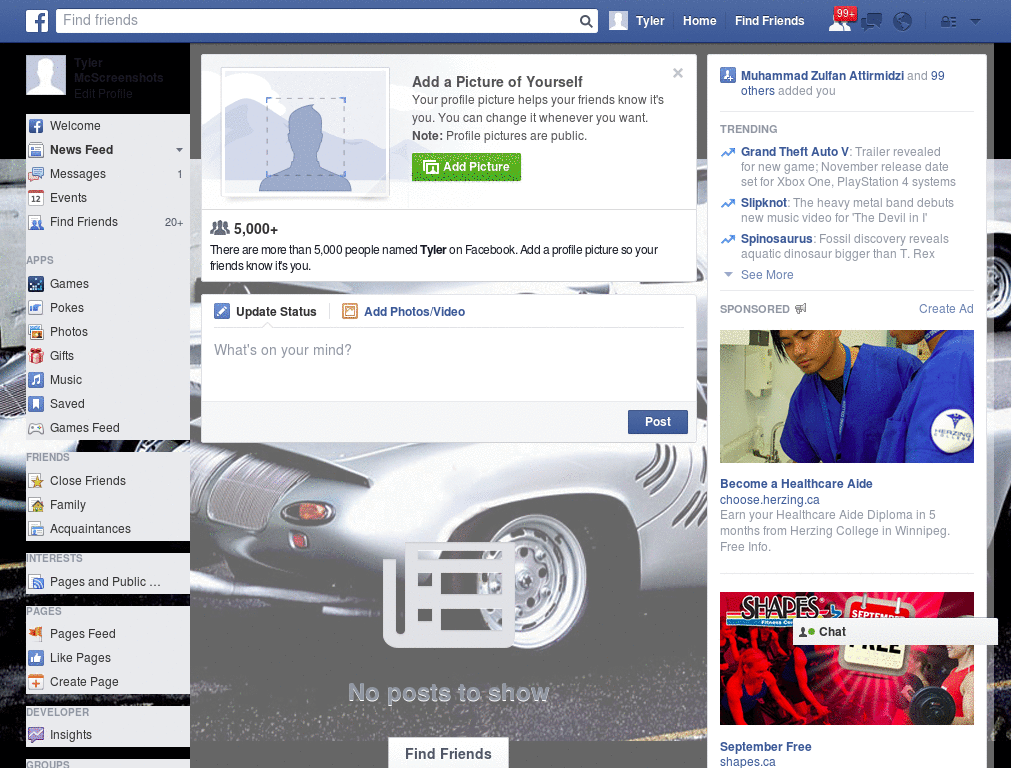The width and height of the screenshot is (1024, 768).
Task: Click the Acquaintances icon
Action: coord(36,529)
